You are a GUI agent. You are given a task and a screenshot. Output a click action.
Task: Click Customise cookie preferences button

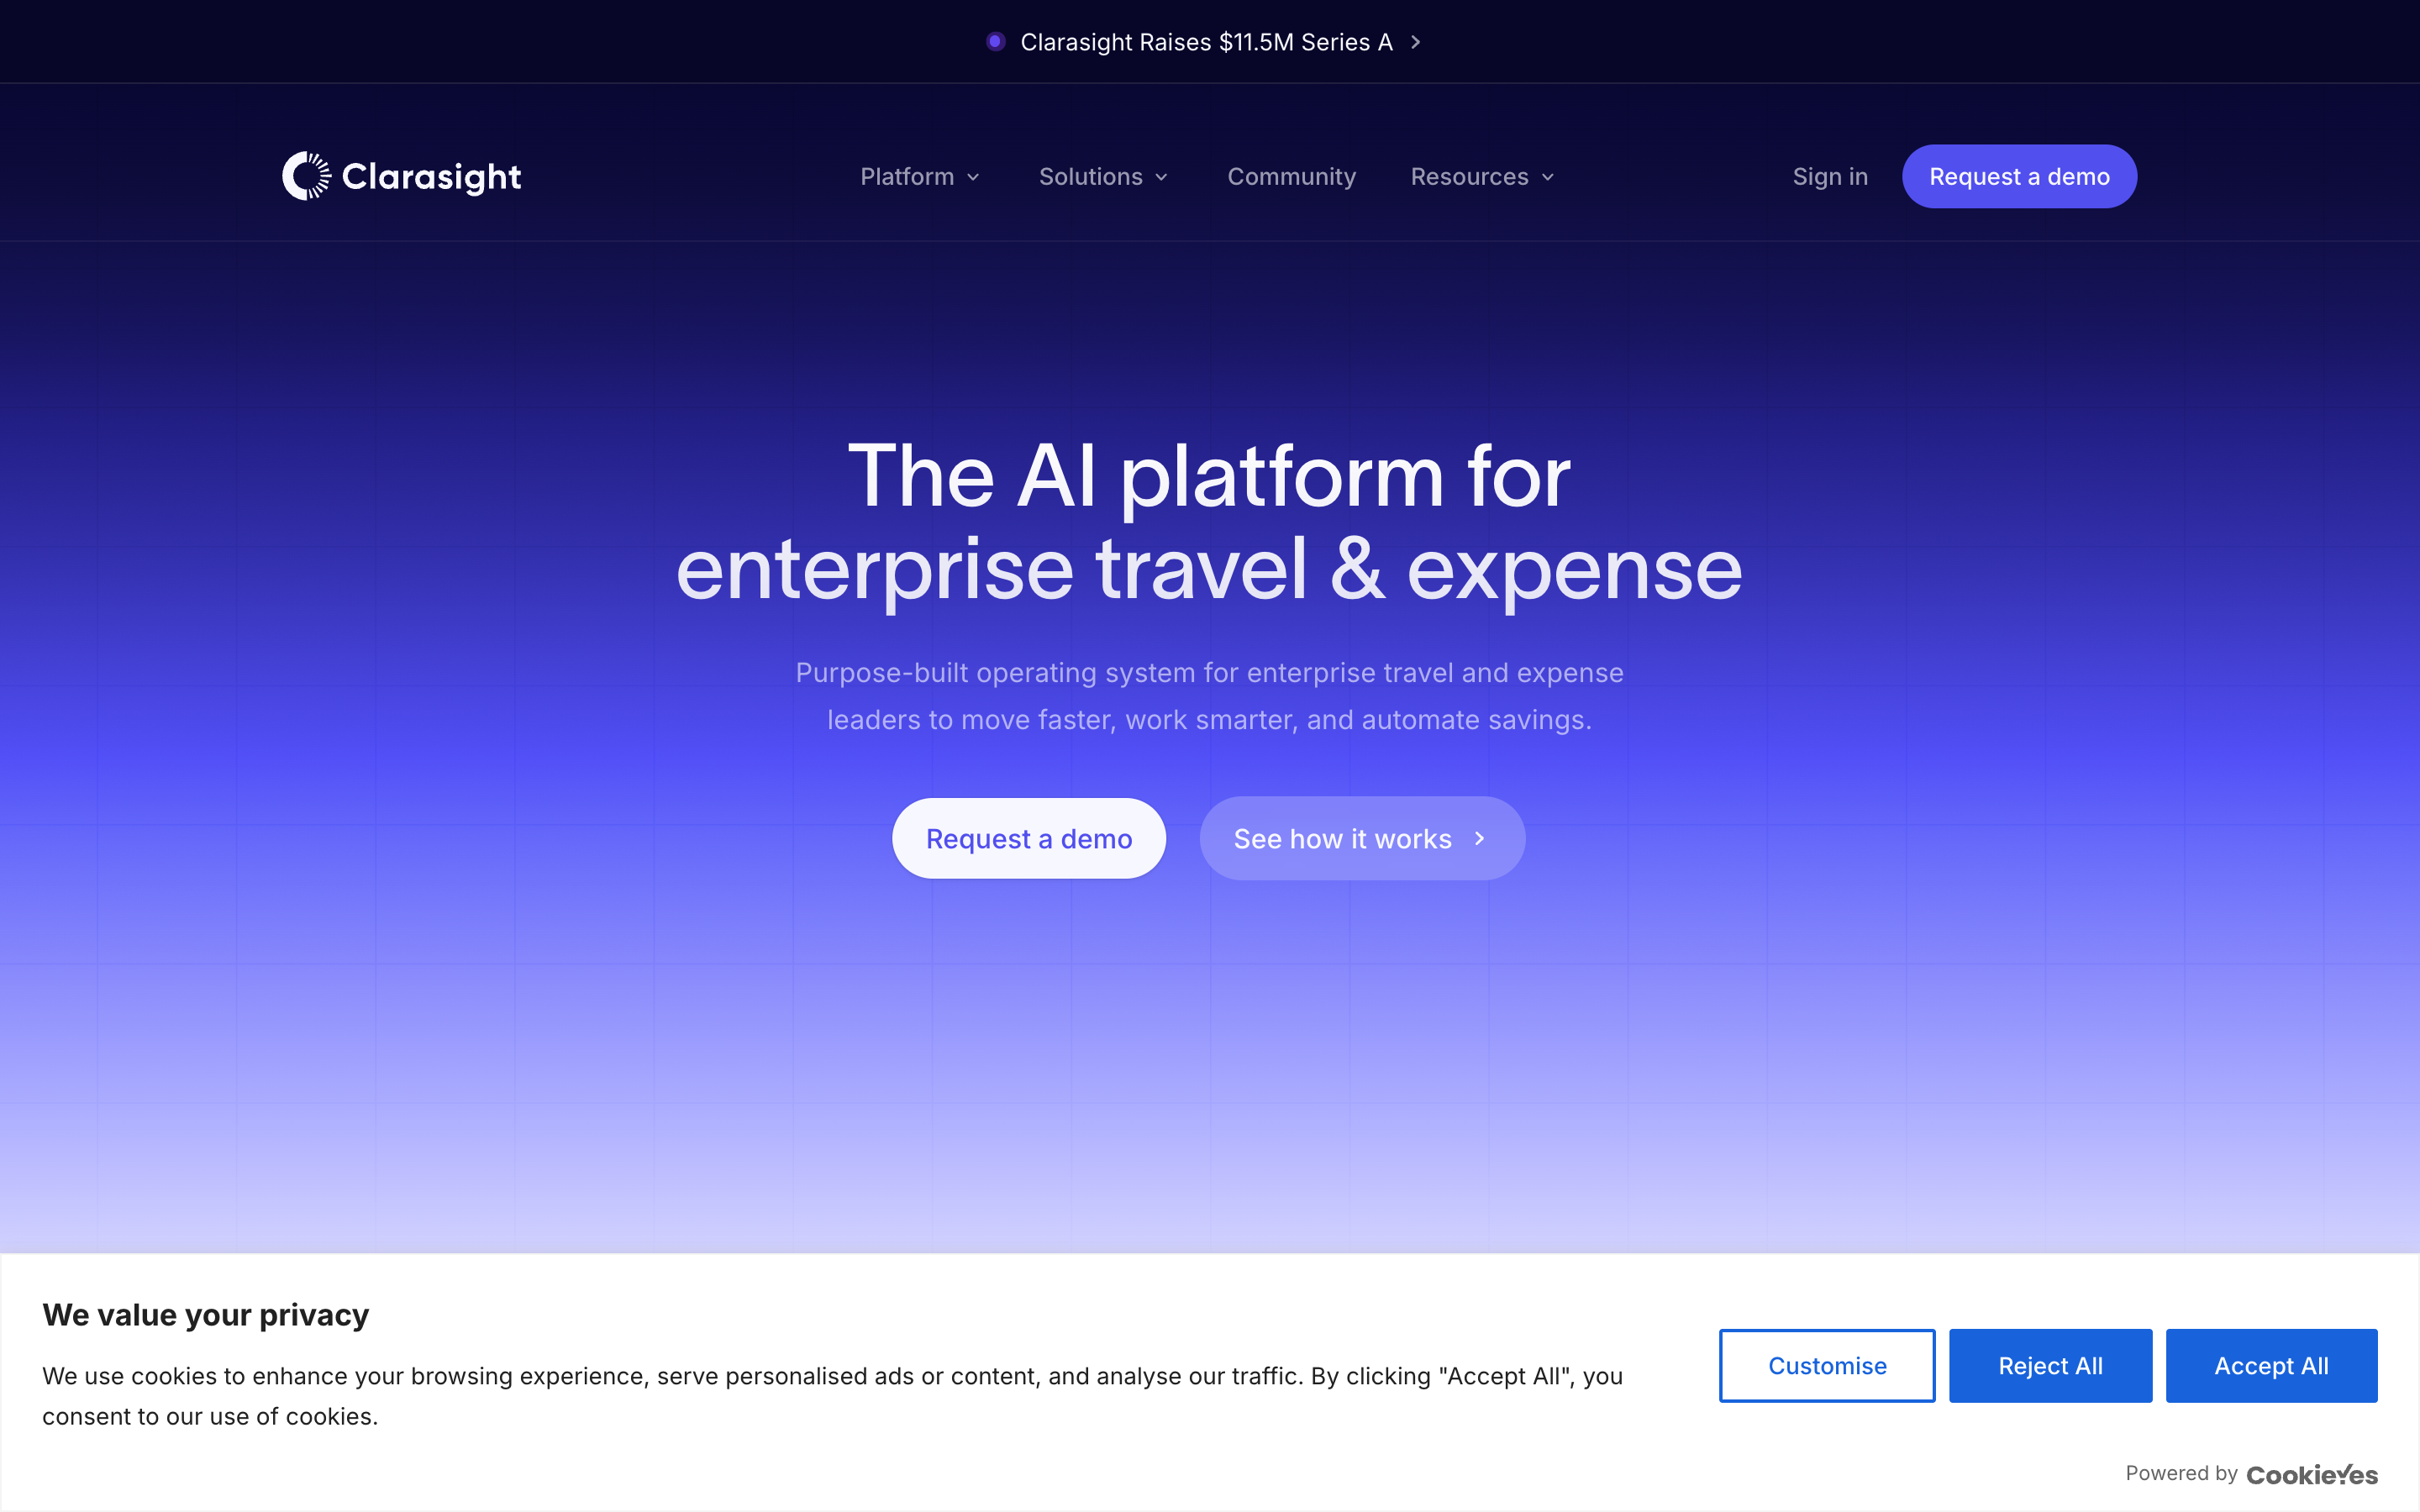[1827, 1365]
